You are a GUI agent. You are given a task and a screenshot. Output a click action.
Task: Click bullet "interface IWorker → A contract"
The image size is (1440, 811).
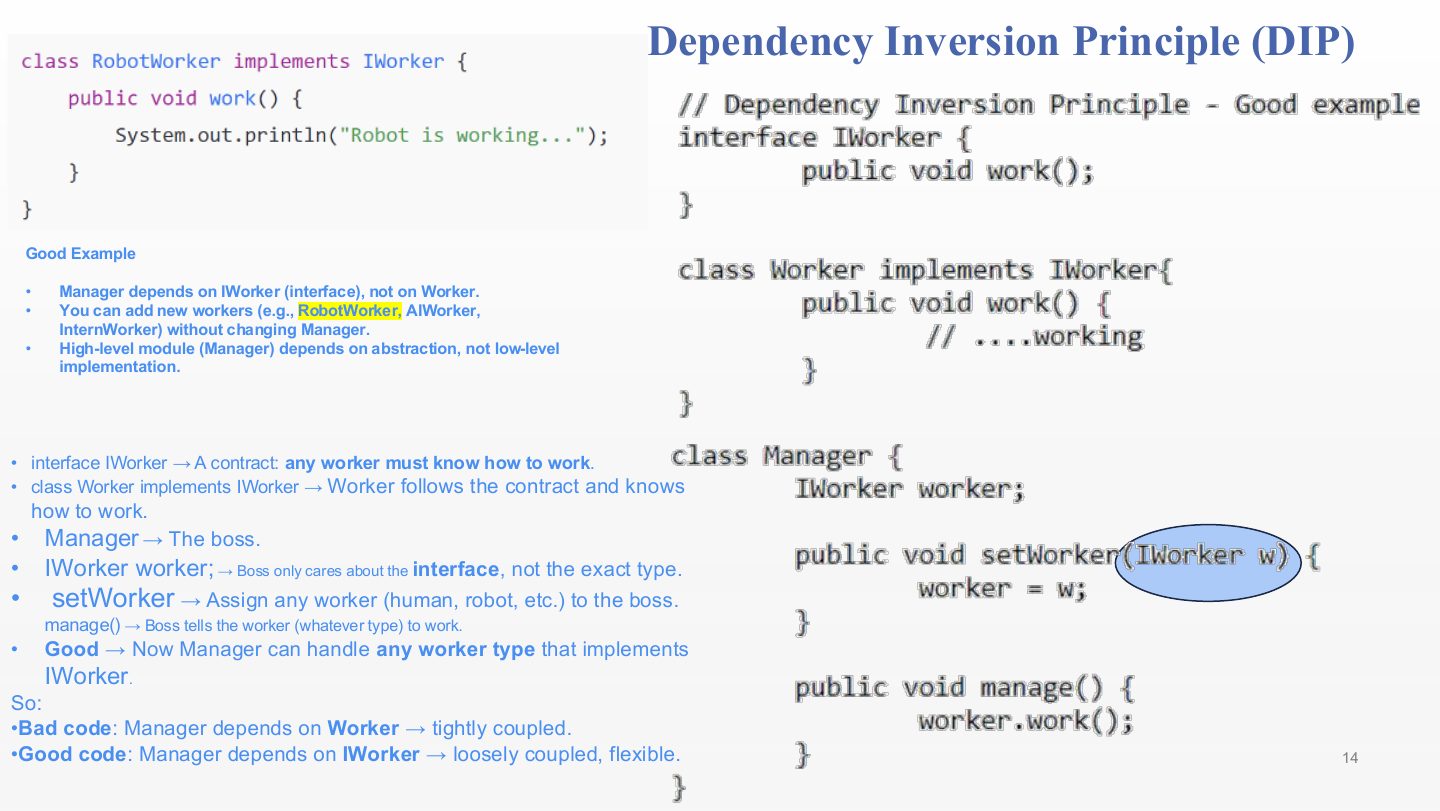(x=312, y=463)
